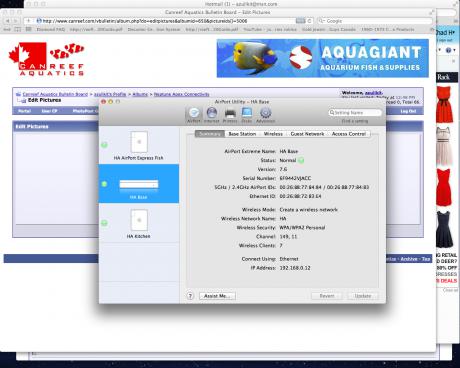Switch to the Guest Network tab
This screenshot has width=460, height=368.
(307, 134)
